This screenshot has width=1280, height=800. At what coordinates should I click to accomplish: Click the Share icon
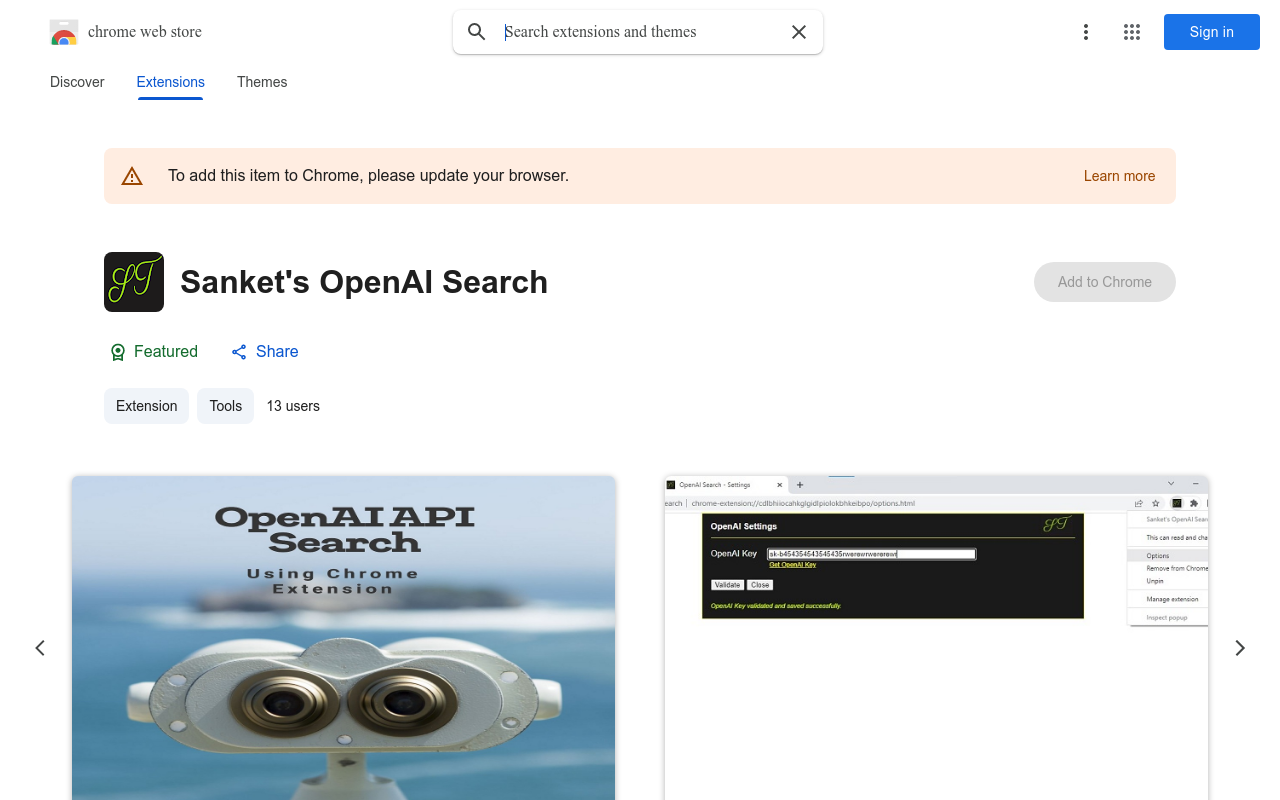tap(238, 352)
